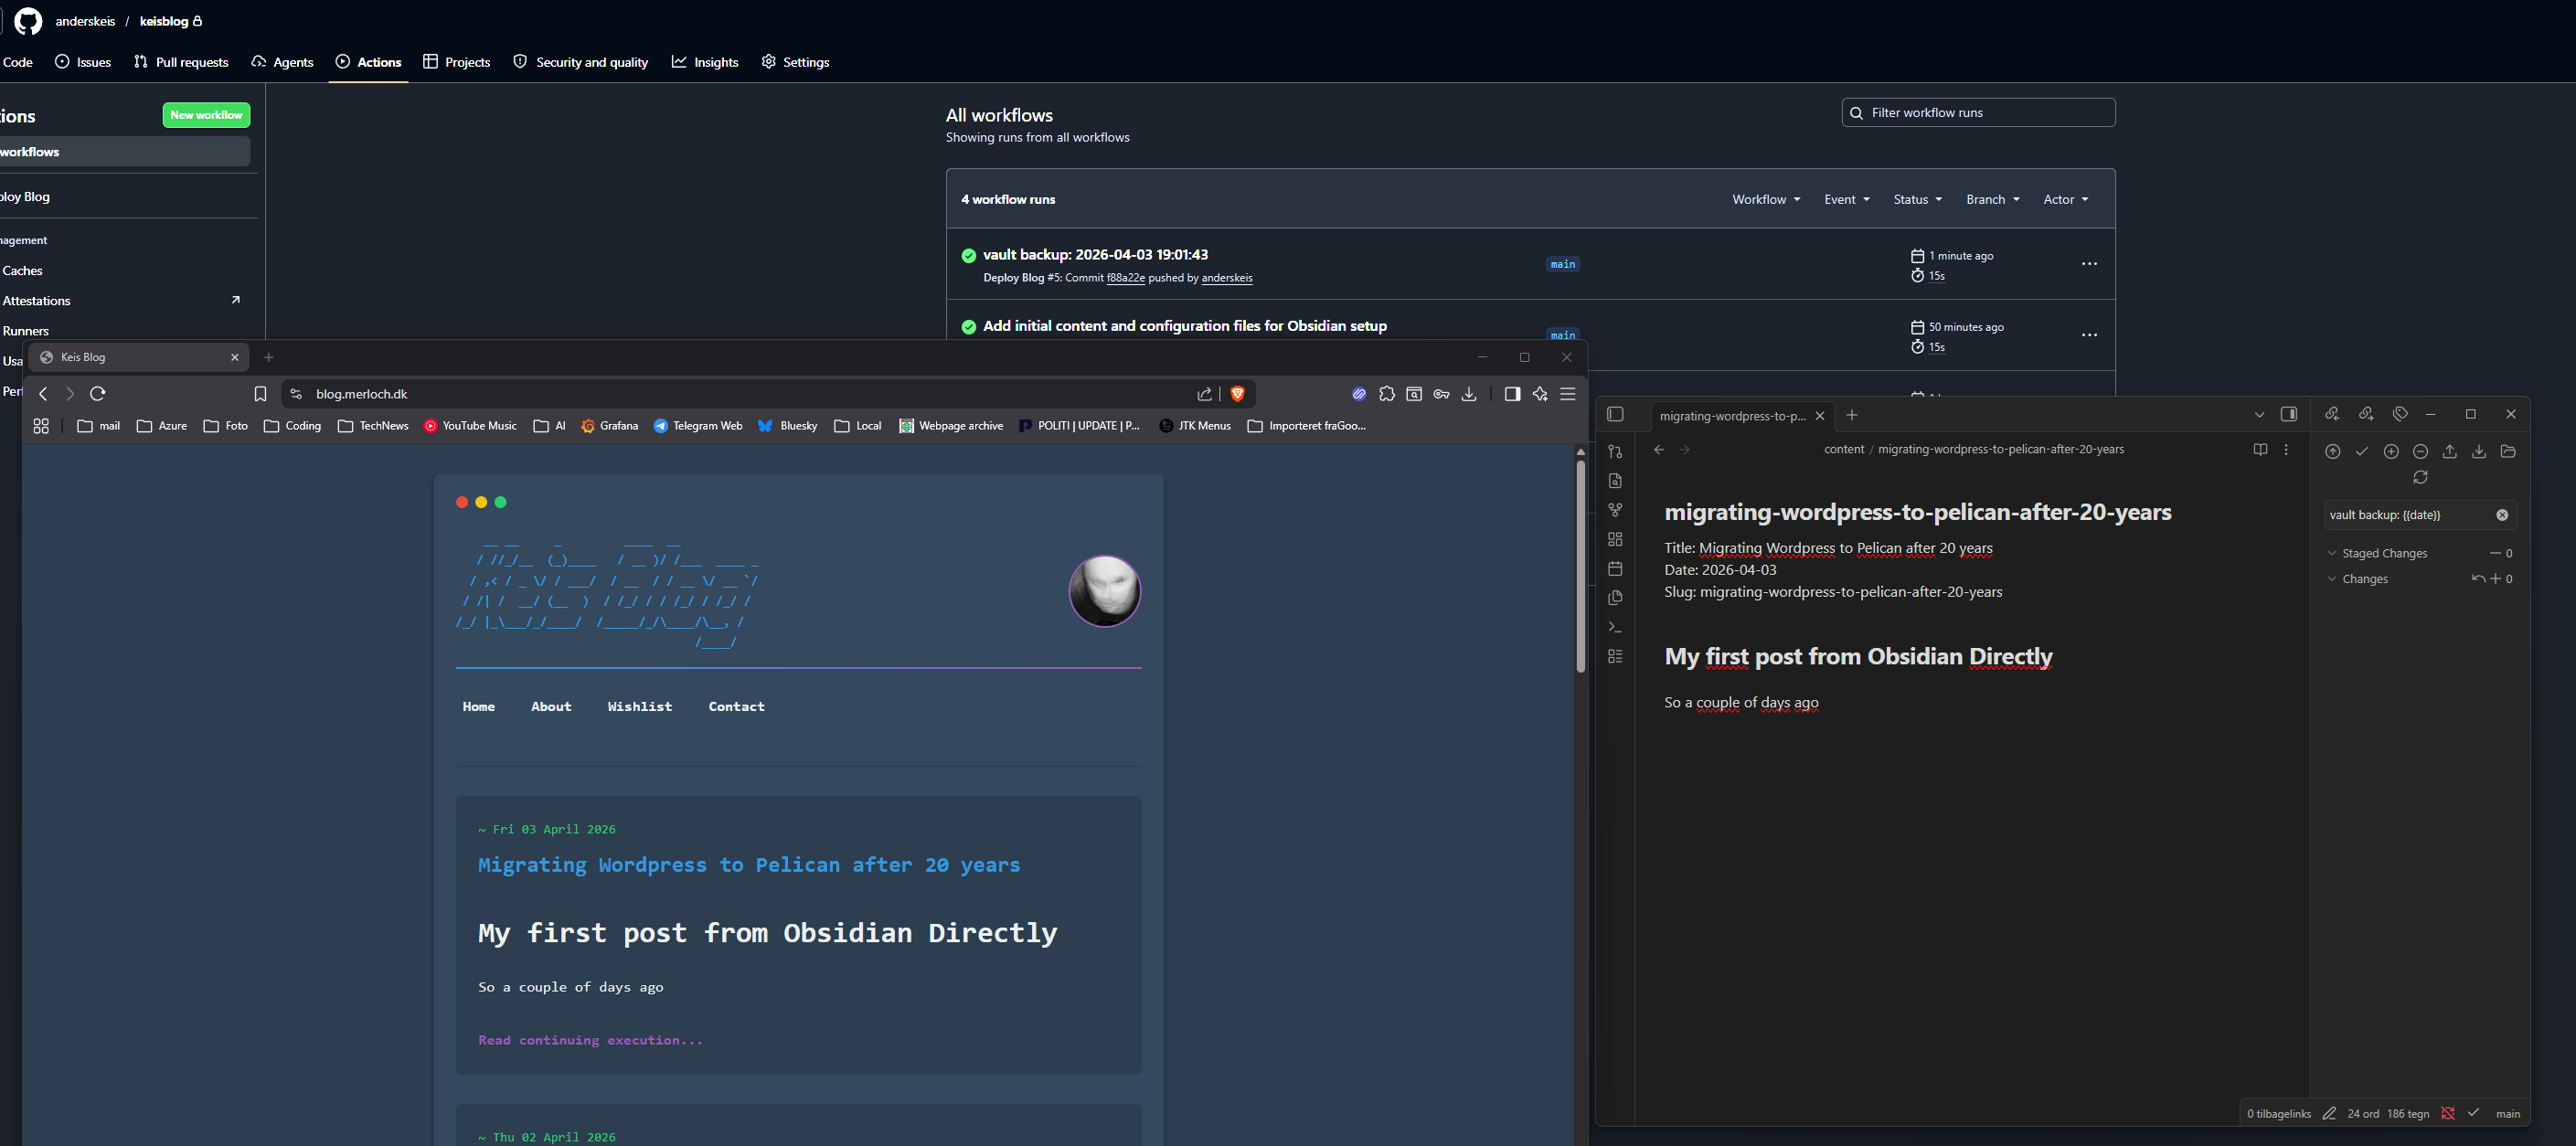Image resolution: width=2576 pixels, height=1146 pixels.
Task: Open the Event filter dropdown on GitHub
Action: coord(1846,200)
